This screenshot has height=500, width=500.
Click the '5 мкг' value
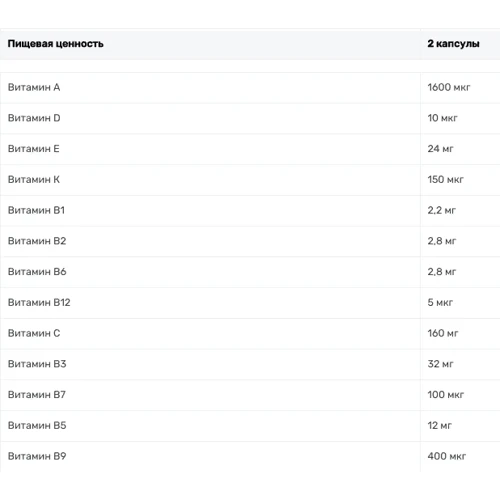[440, 302]
